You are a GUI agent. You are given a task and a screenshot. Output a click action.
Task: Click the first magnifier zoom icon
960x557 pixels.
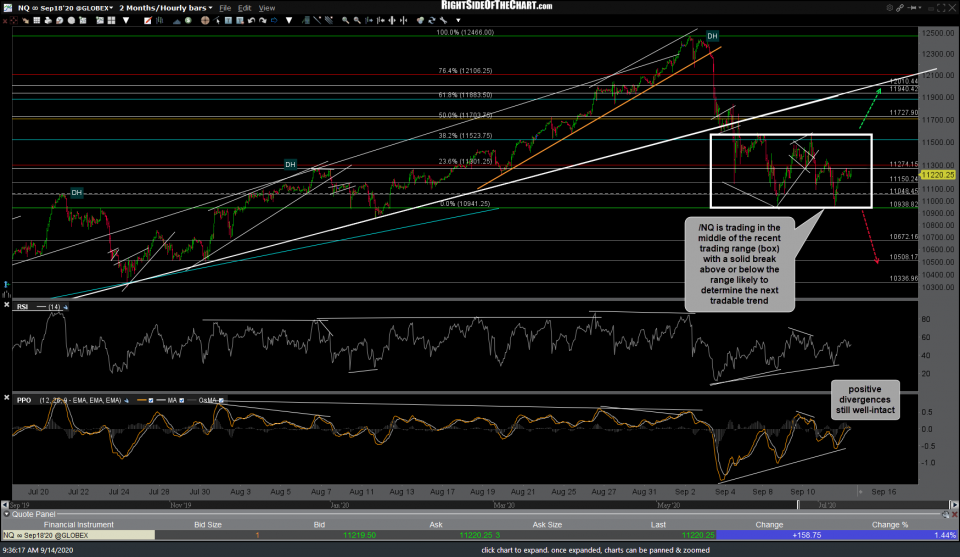tap(346, 20)
